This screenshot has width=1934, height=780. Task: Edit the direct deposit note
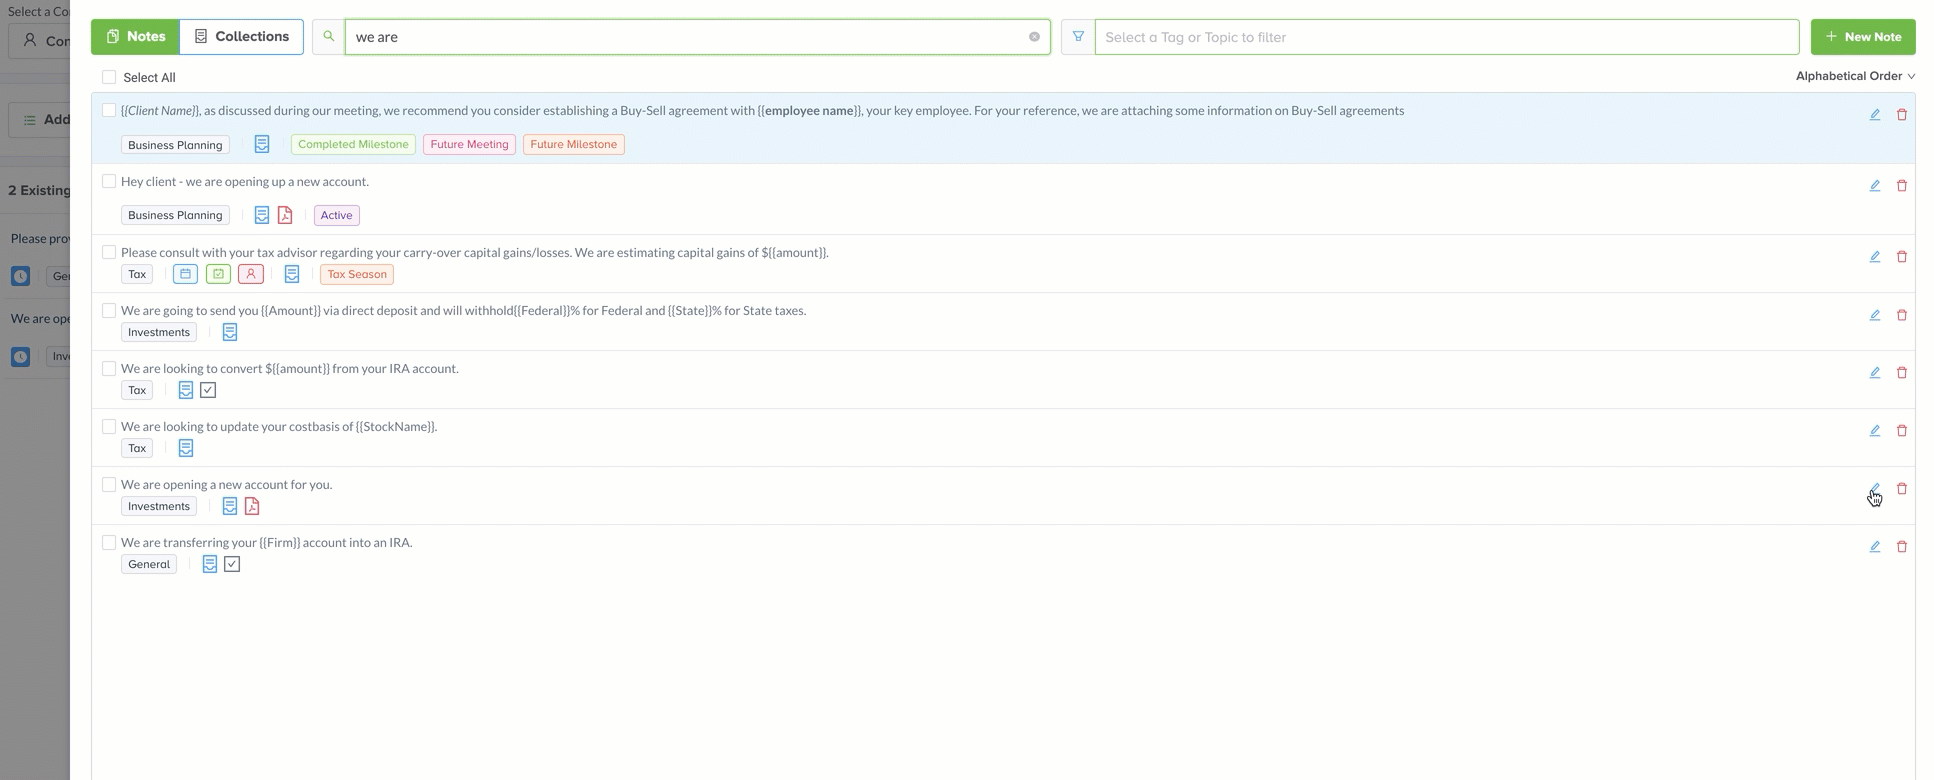tap(1875, 315)
